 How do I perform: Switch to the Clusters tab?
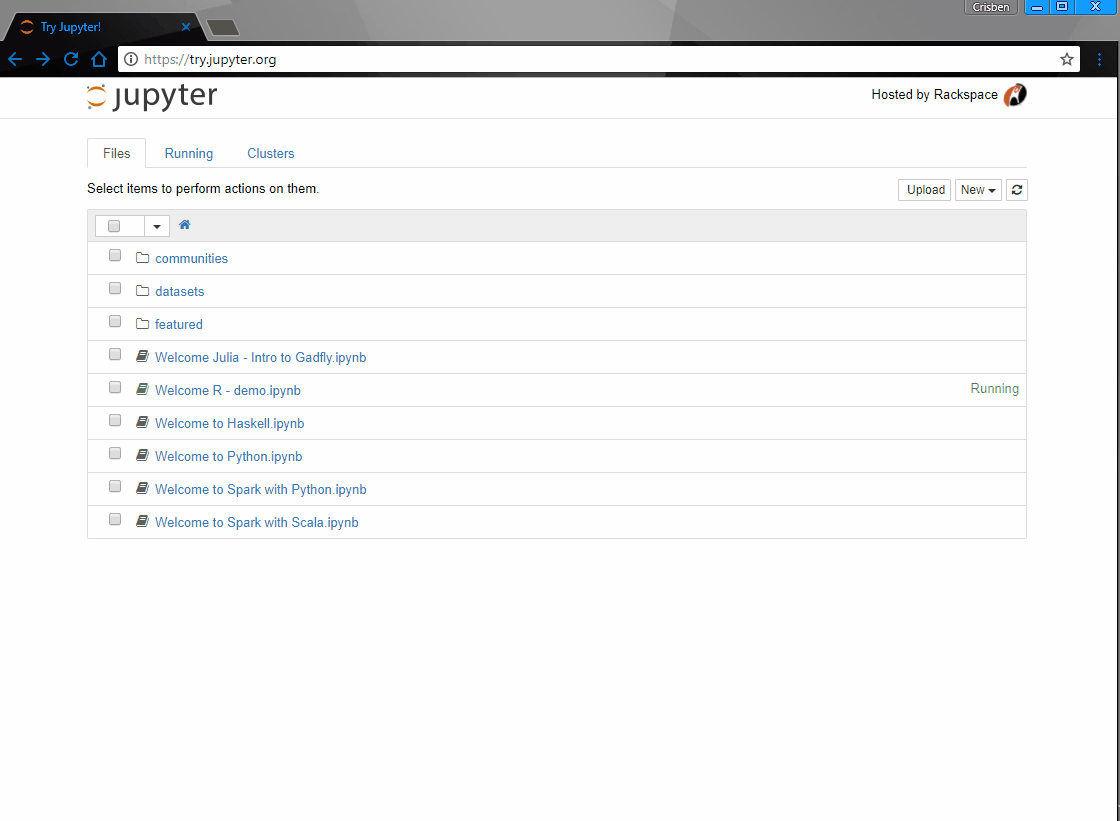point(271,154)
